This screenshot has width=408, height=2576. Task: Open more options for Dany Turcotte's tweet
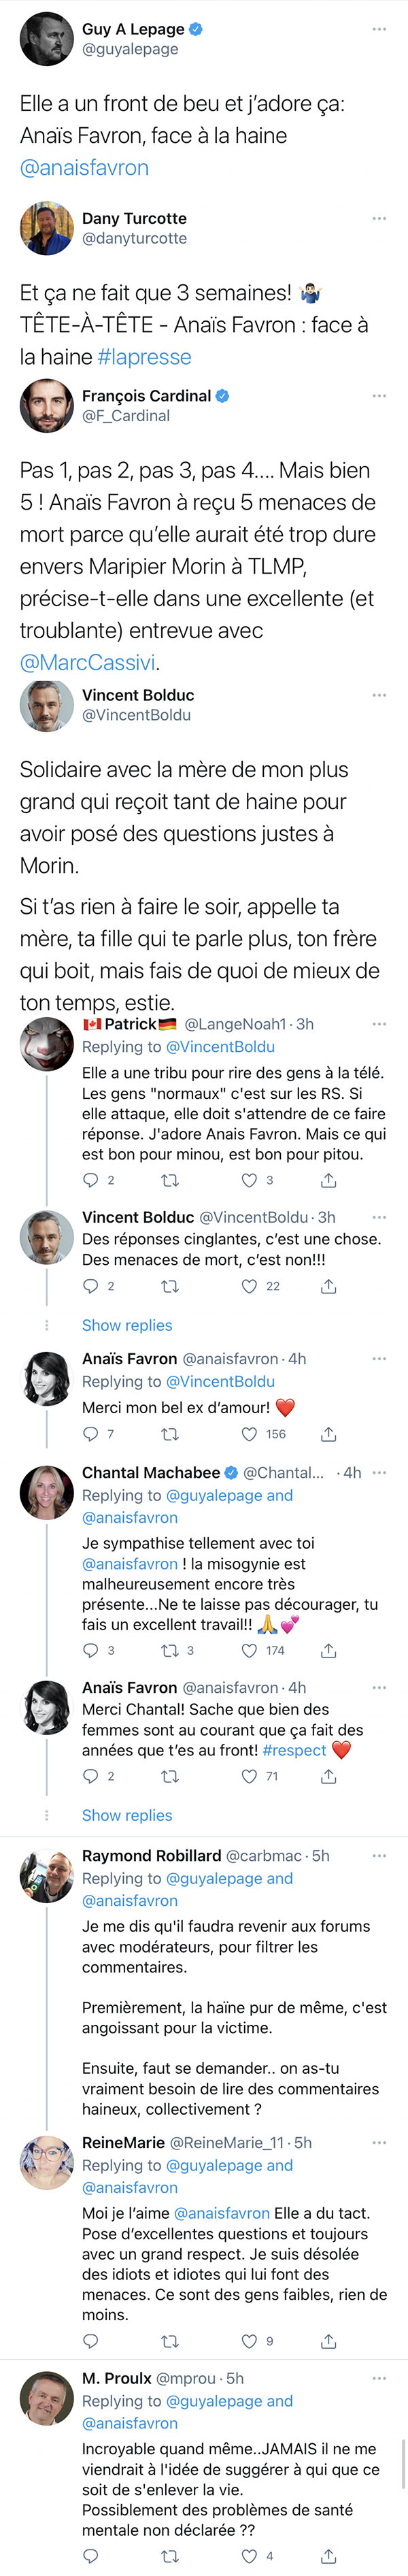379,218
